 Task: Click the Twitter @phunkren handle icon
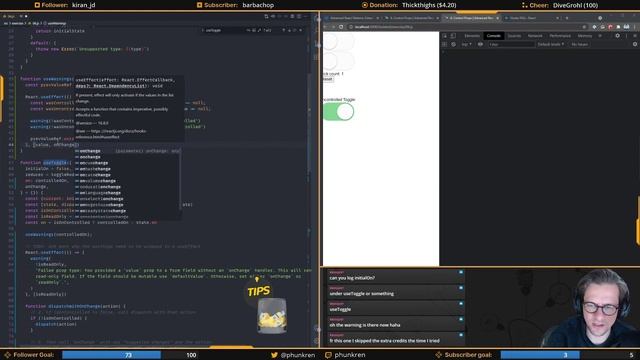pos(274,355)
